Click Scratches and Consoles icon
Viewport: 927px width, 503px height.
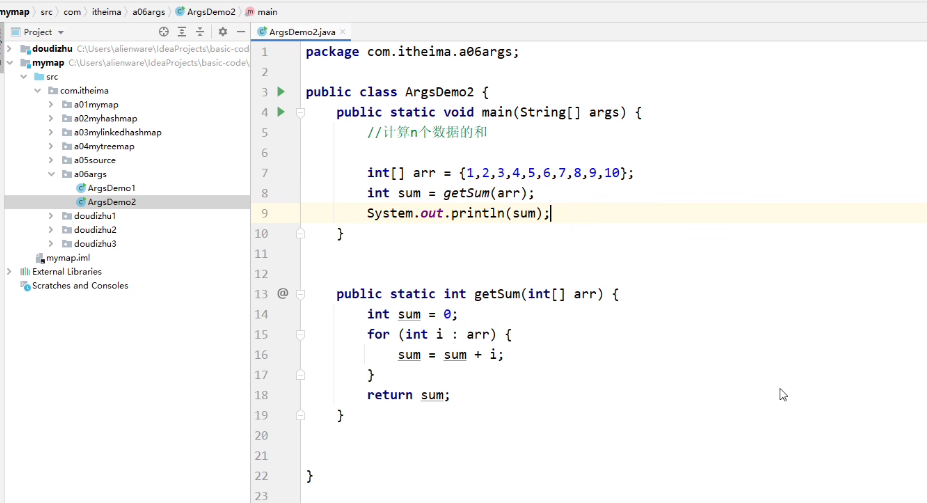[x=25, y=286]
